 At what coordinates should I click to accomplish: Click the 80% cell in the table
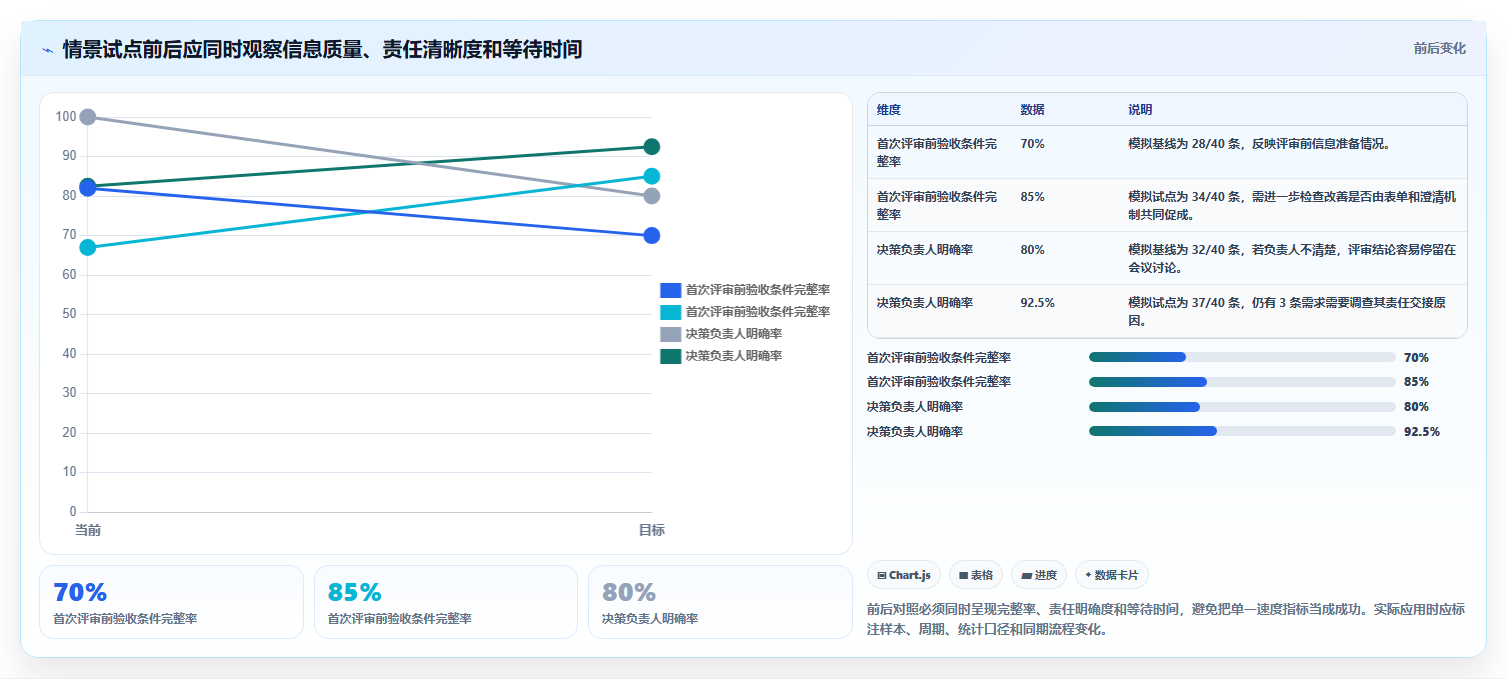pos(1032,250)
